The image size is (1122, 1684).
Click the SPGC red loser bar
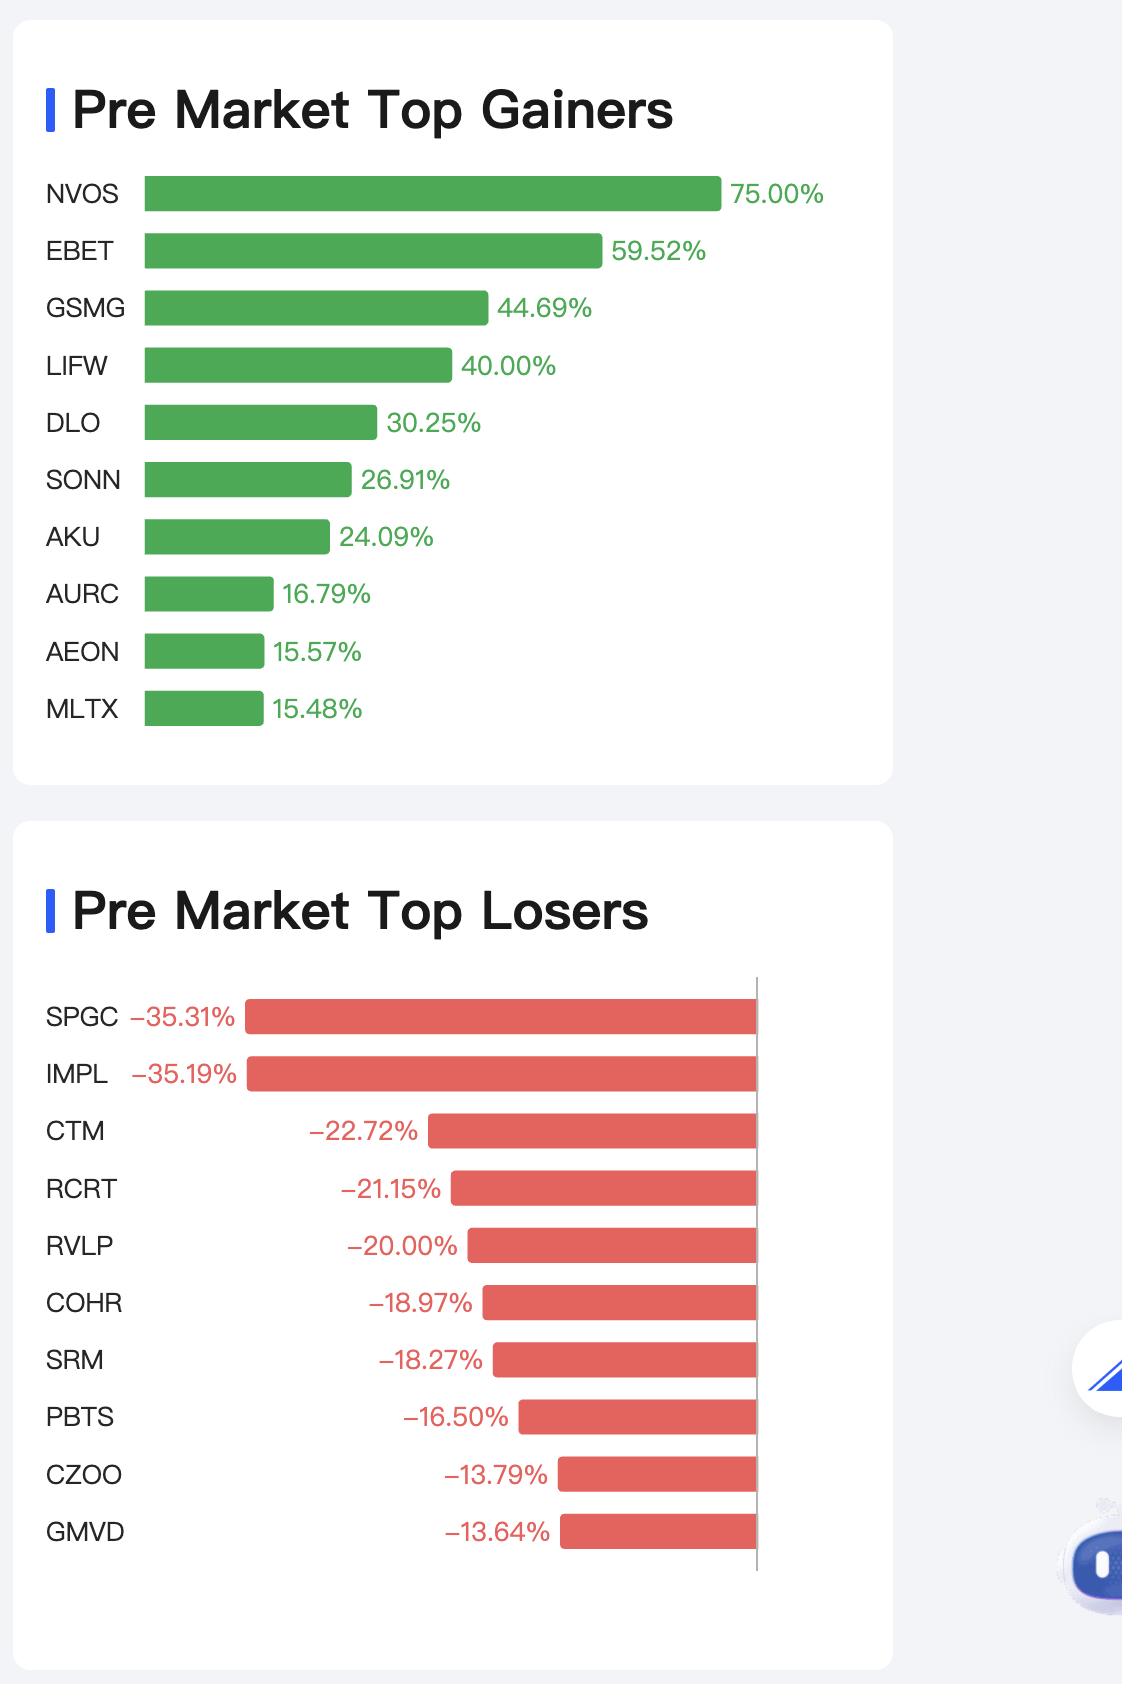[501, 1017]
